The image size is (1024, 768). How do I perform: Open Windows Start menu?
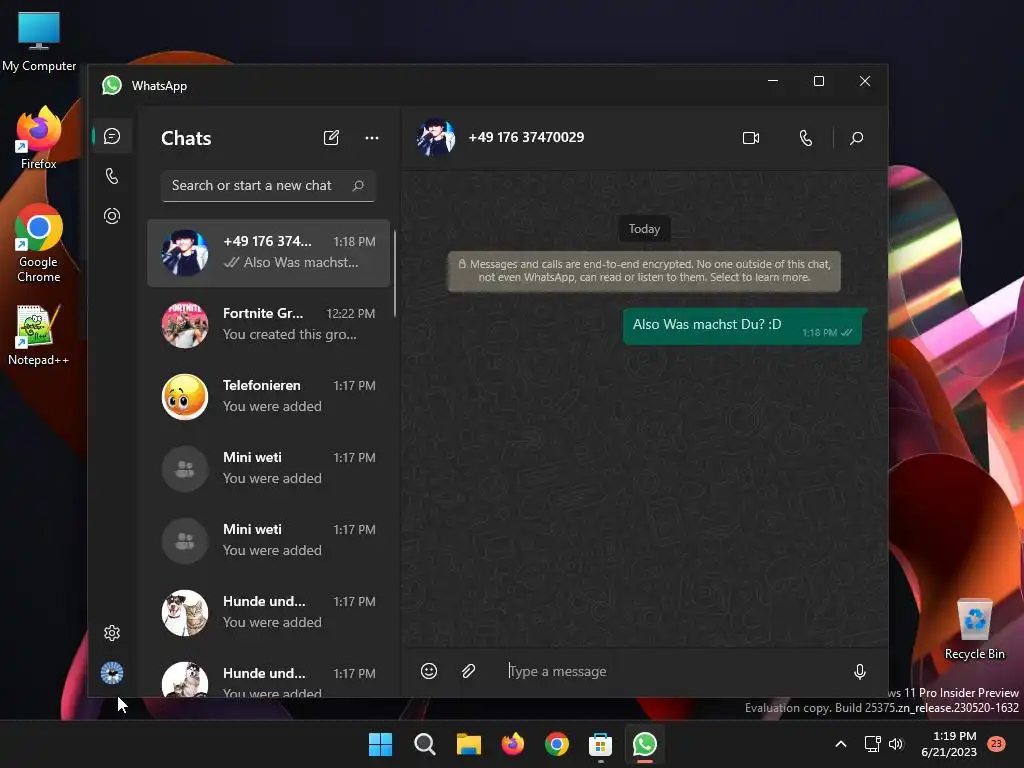point(380,744)
